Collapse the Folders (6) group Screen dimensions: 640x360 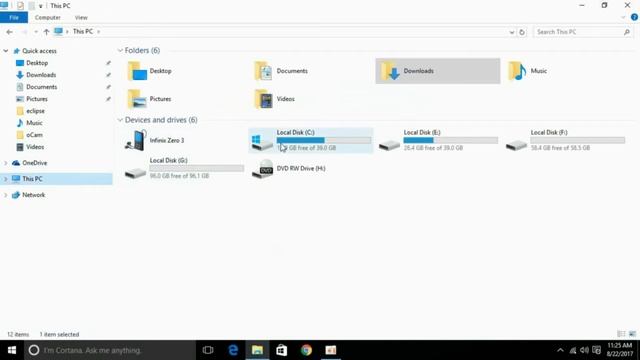(x=120, y=51)
